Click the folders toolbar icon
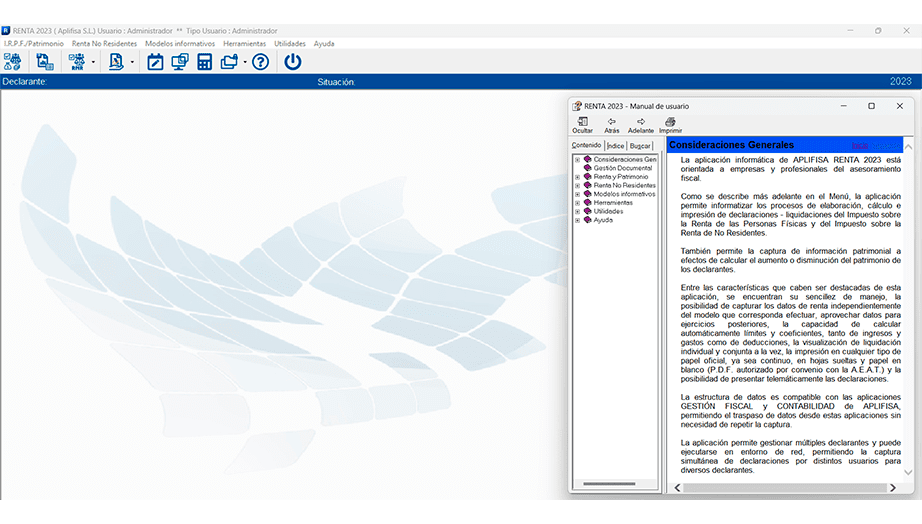The width and height of the screenshot is (922, 524). tap(229, 62)
